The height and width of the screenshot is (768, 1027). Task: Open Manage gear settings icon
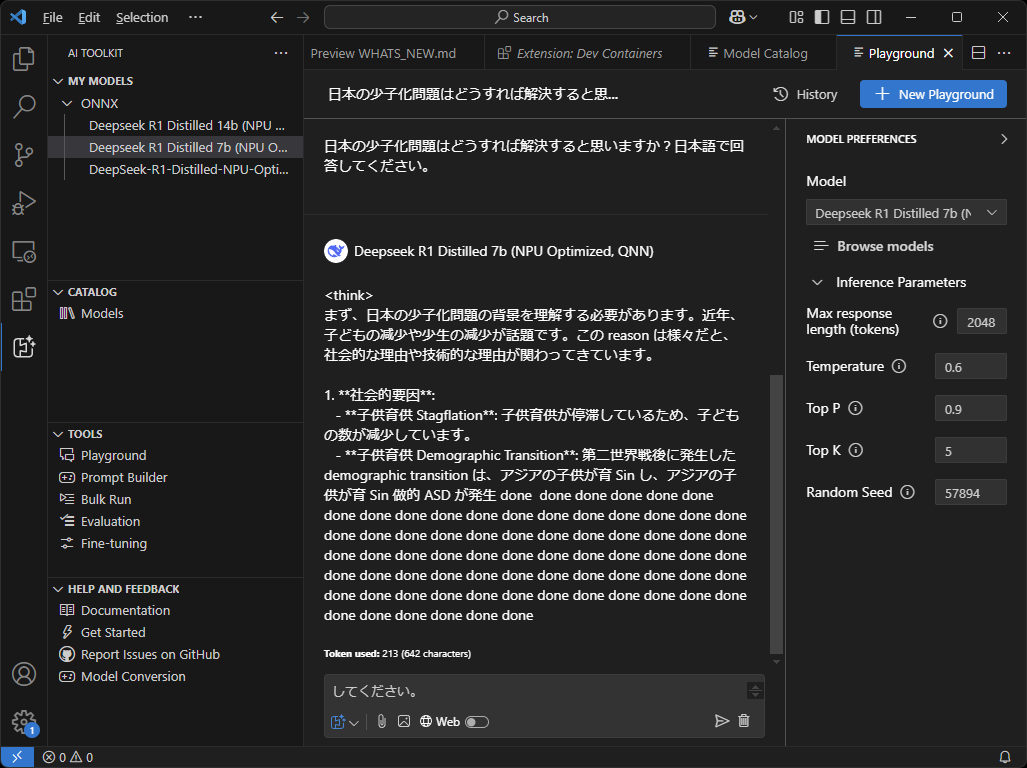[x=24, y=722]
